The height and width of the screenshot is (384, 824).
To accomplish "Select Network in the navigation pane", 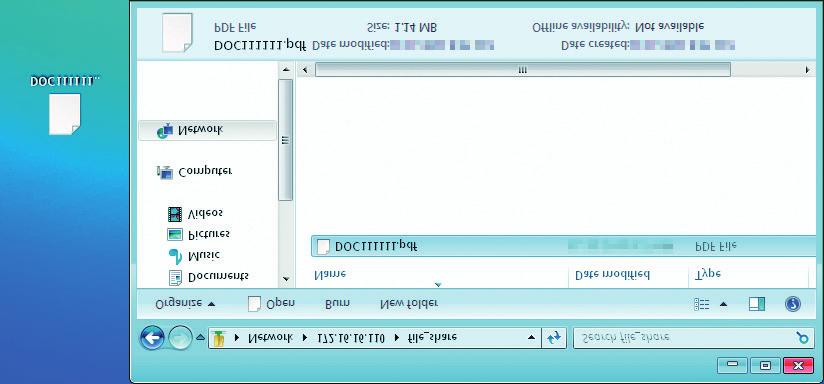I will [207, 131].
